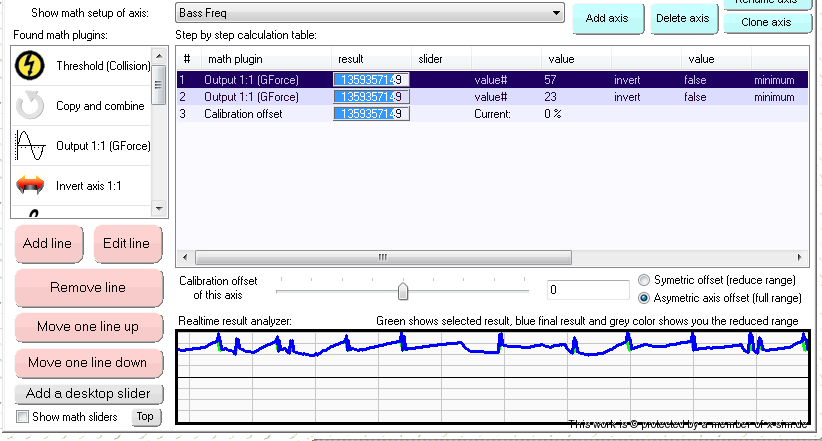822x441 pixels.
Task: Click the calibration offset slider handle
Action: 403,290
